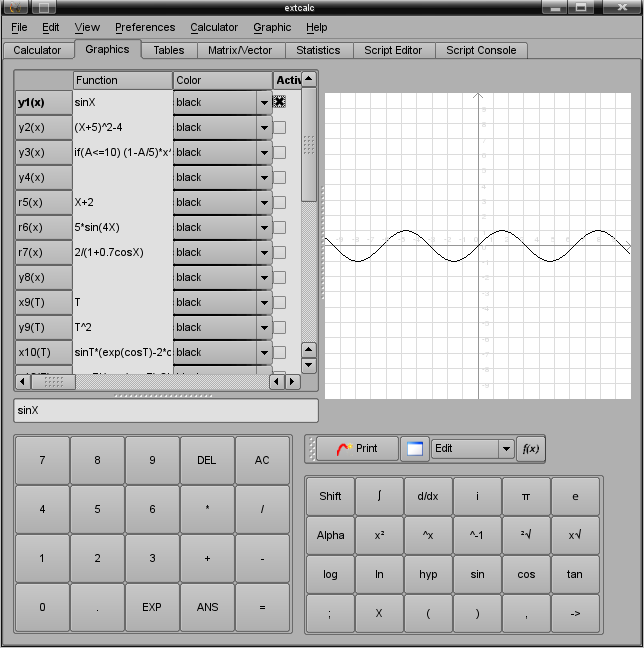Insert Euler's e constant key
644x648 pixels.
click(575, 496)
